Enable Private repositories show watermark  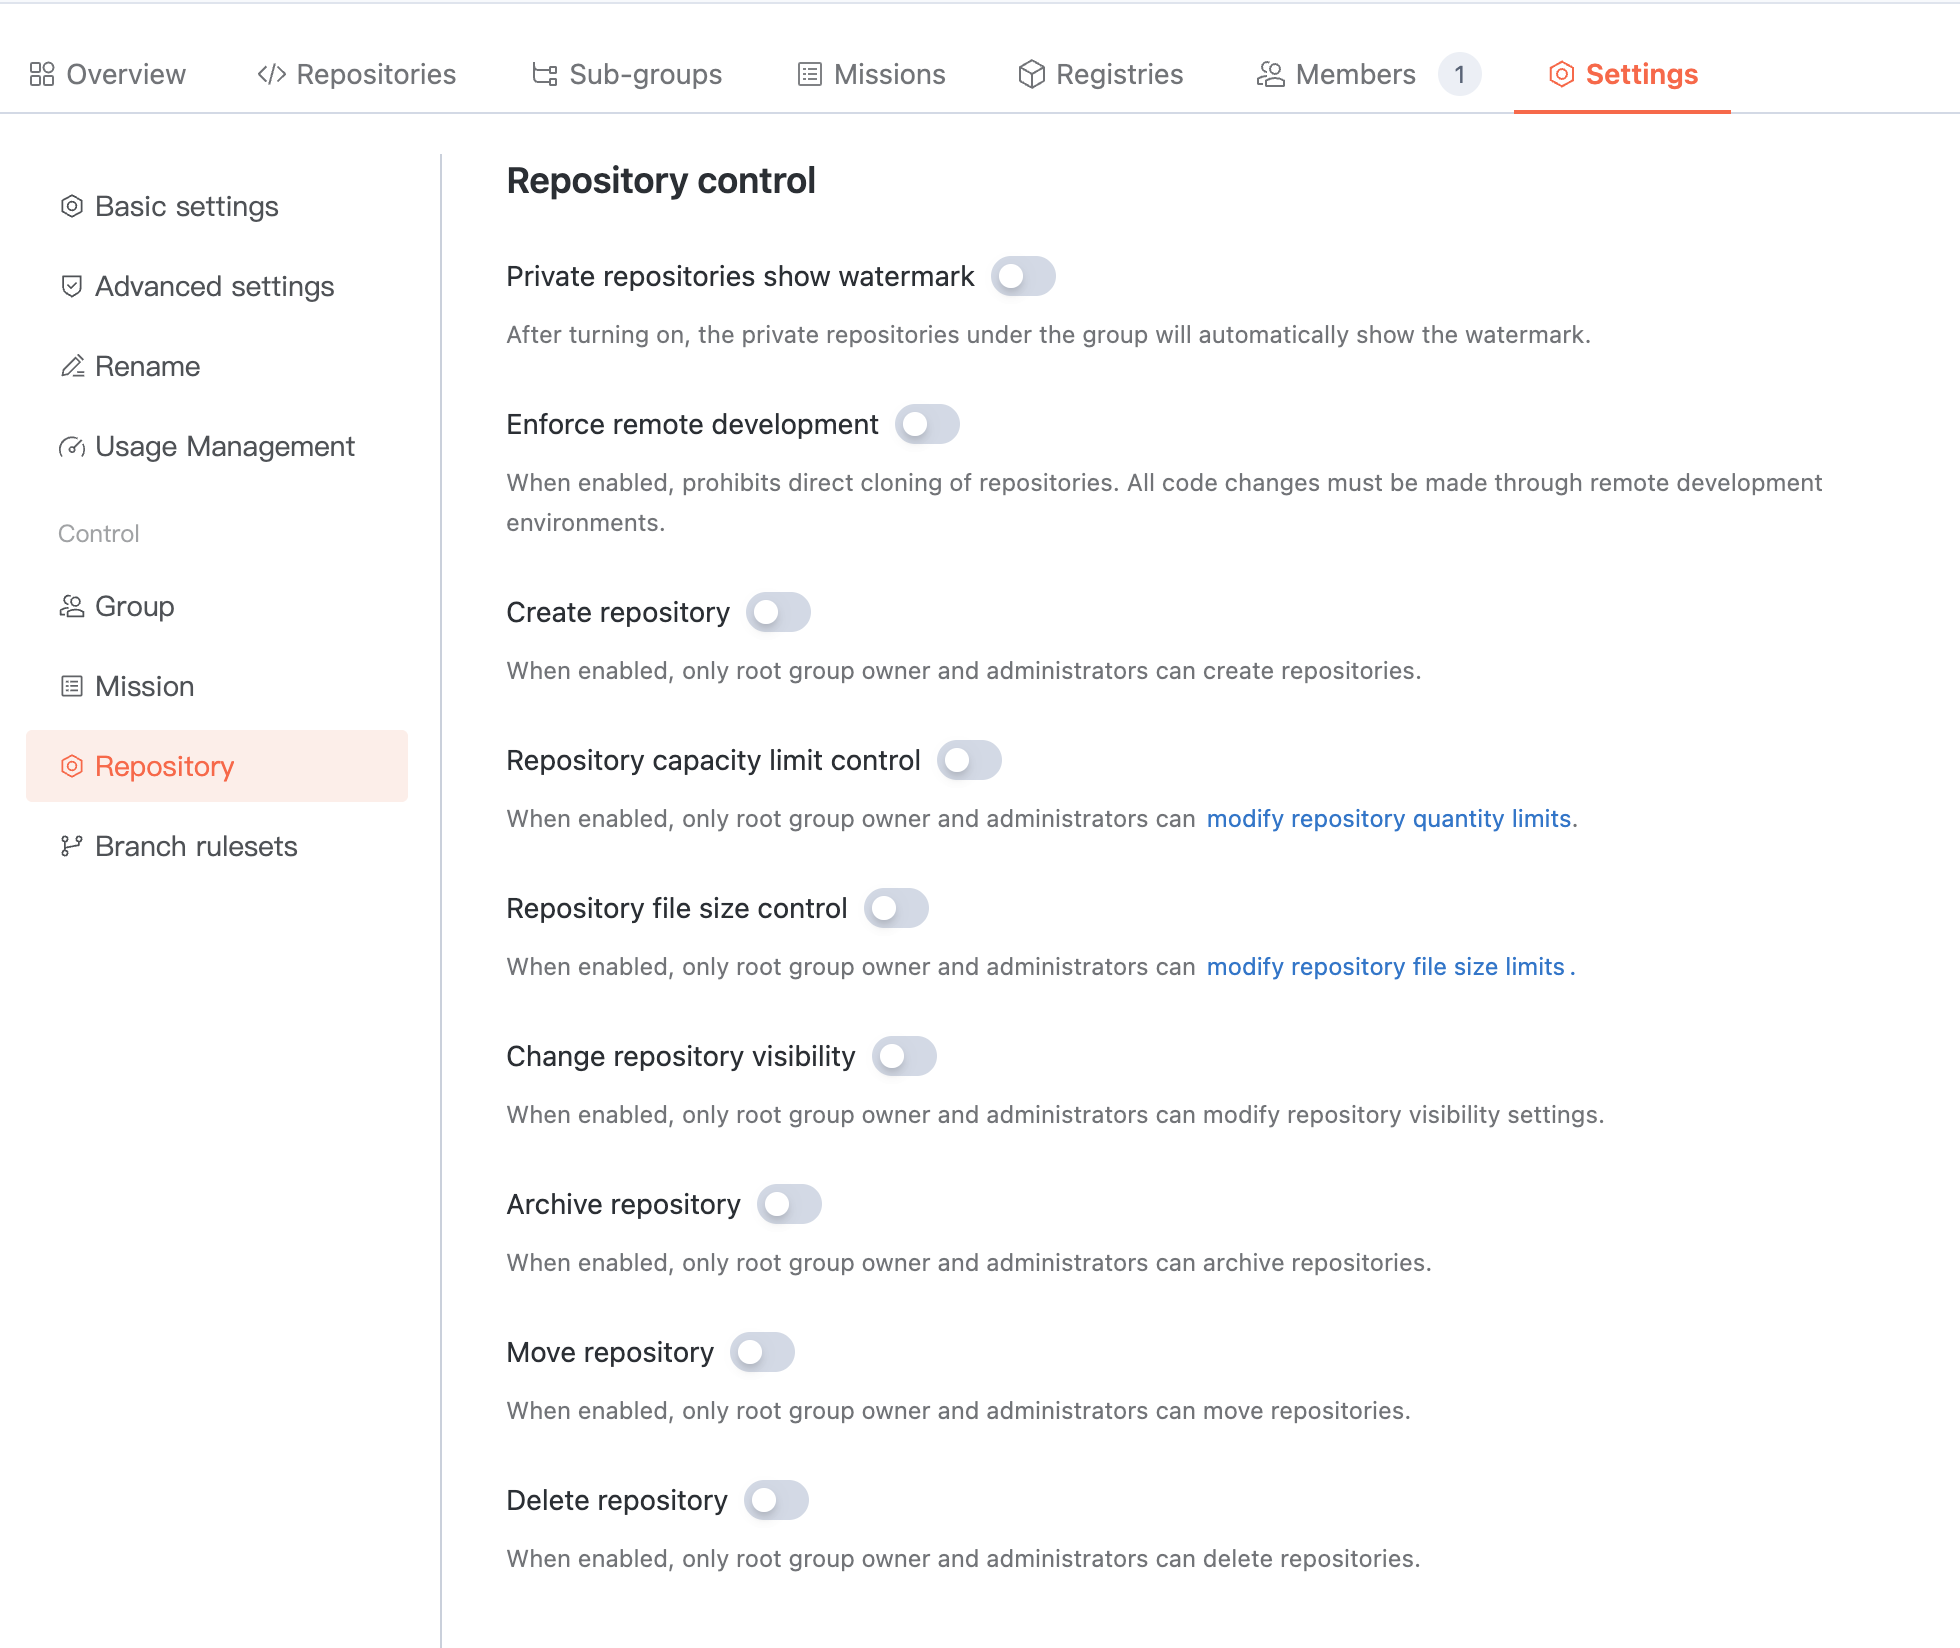(x=1023, y=276)
